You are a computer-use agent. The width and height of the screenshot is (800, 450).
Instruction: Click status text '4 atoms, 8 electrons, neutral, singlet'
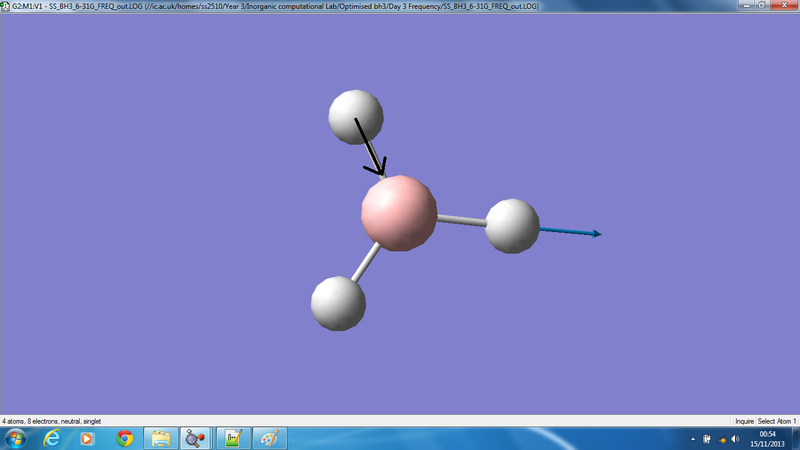point(52,421)
